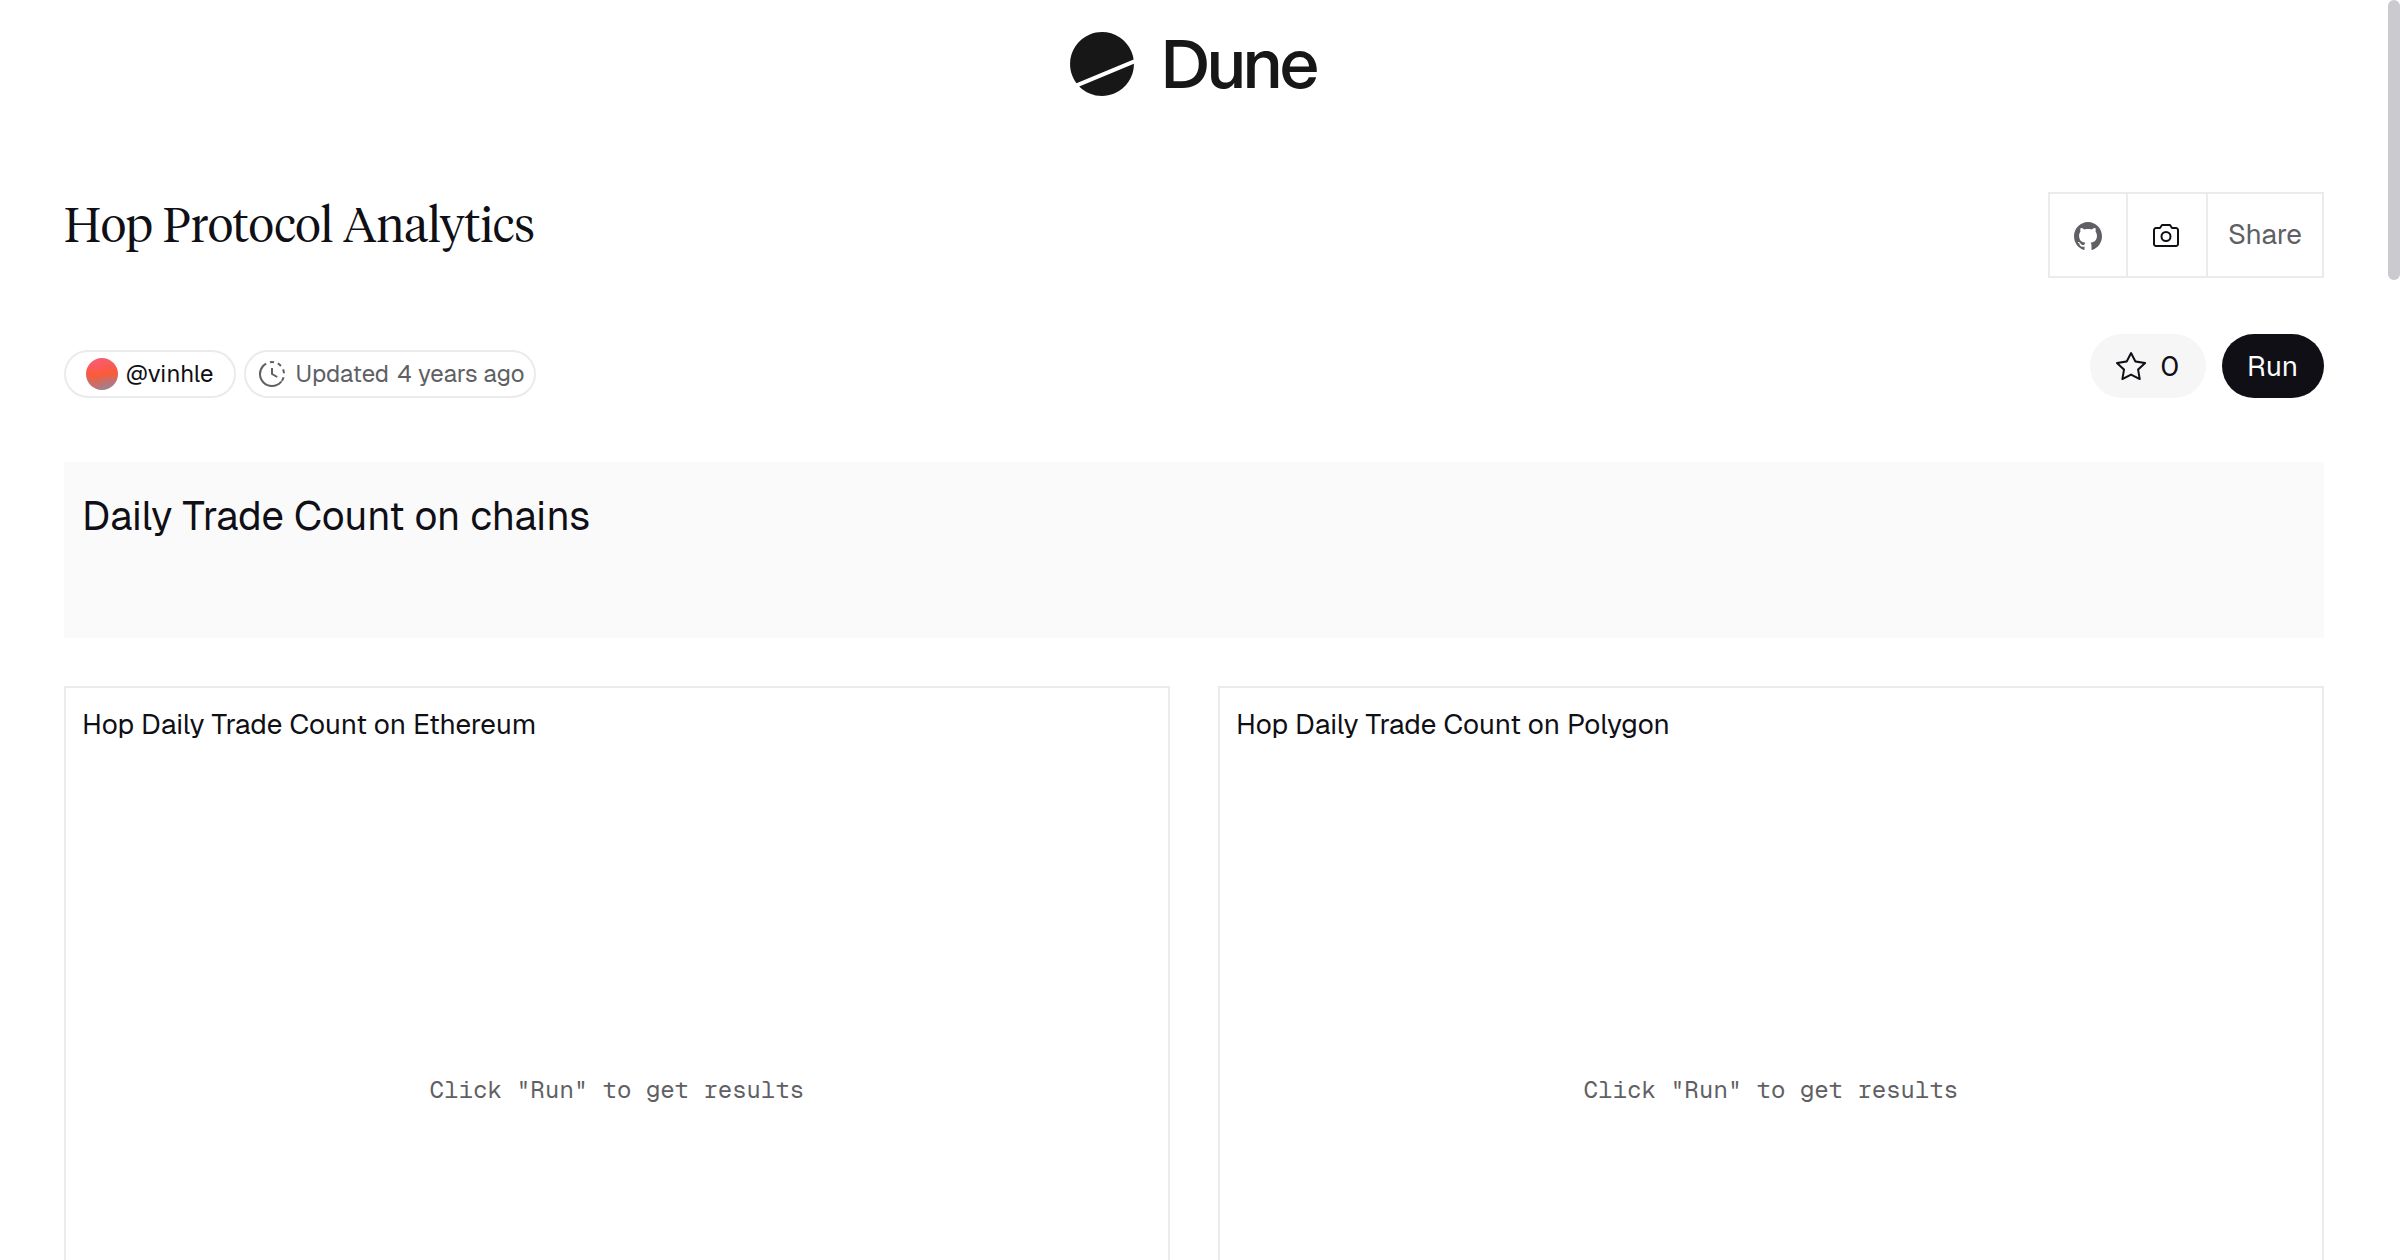Click the red avatar beside @vinhle
The height and width of the screenshot is (1260, 2400).
(102, 374)
